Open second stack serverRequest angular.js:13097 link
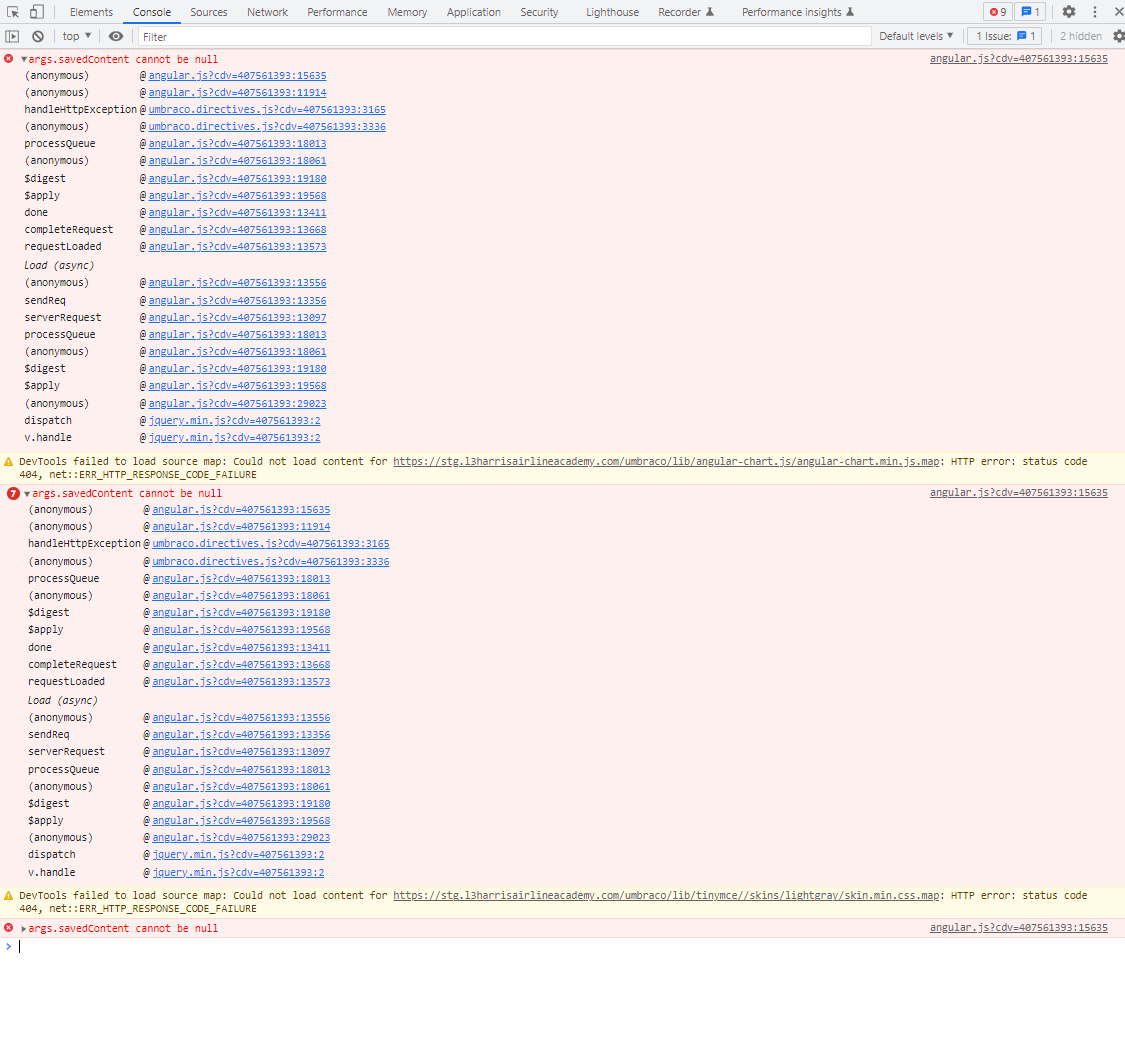1125x1041 pixels. pyautogui.click(x=241, y=752)
